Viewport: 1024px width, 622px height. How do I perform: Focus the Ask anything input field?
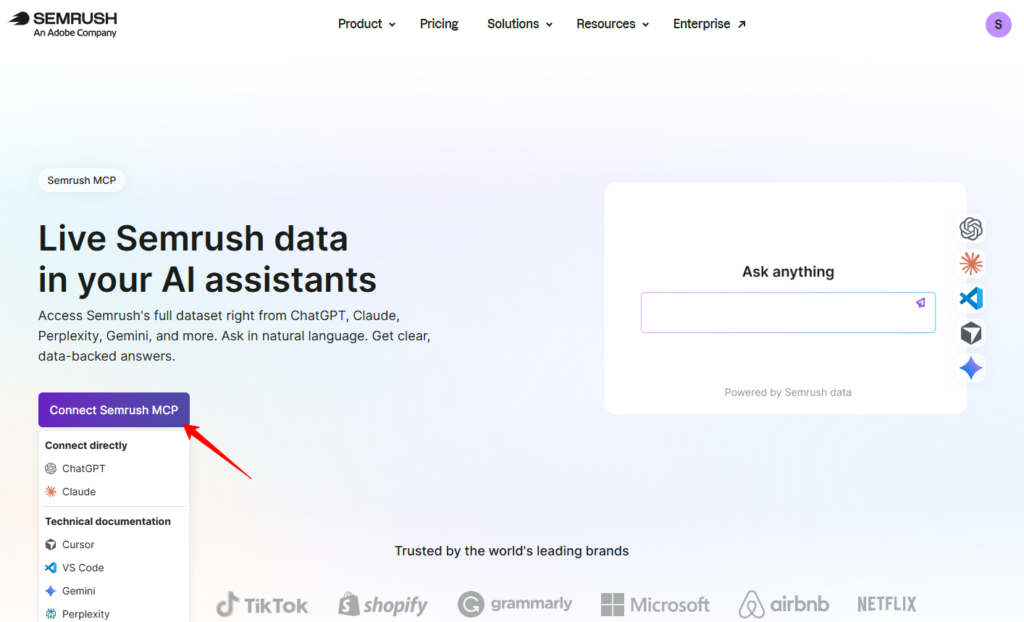(788, 312)
